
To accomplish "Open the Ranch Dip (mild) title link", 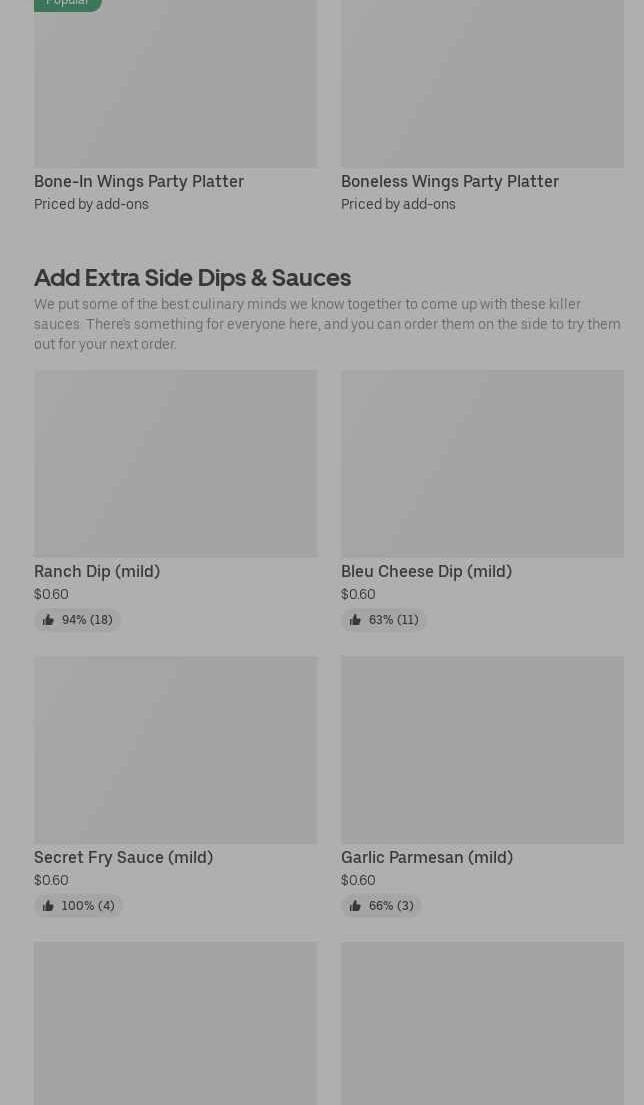I will point(97,571).
